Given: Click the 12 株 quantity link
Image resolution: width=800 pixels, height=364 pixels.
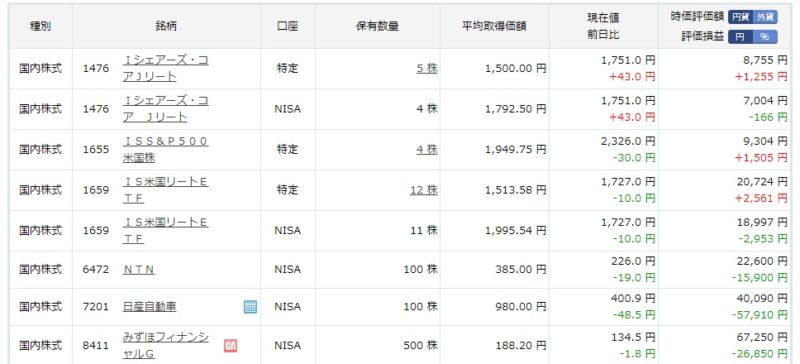Looking at the screenshot, I should coord(423,190).
